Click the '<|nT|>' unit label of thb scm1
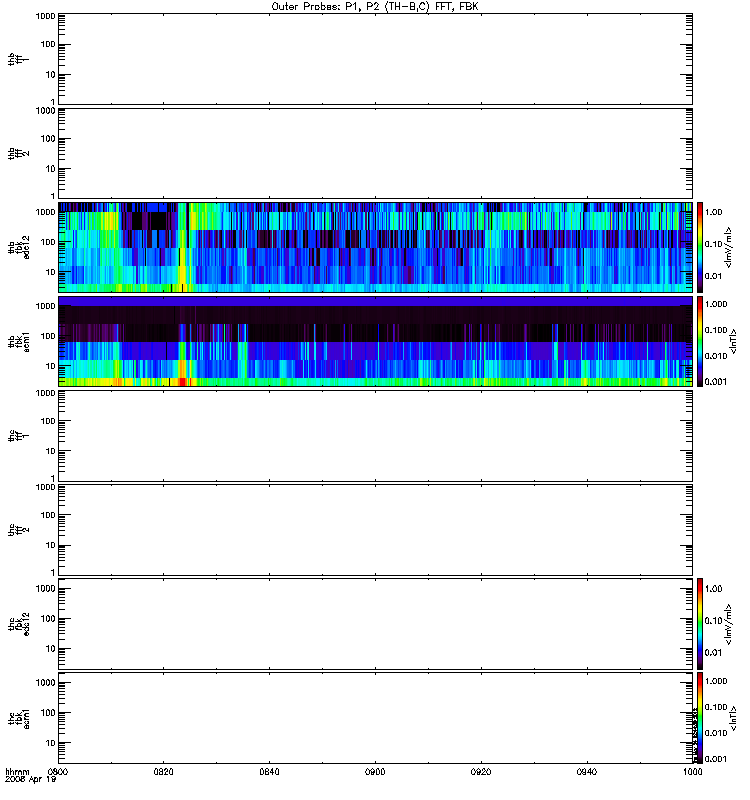Image resolution: width=750 pixels, height=800 pixels. (733, 341)
